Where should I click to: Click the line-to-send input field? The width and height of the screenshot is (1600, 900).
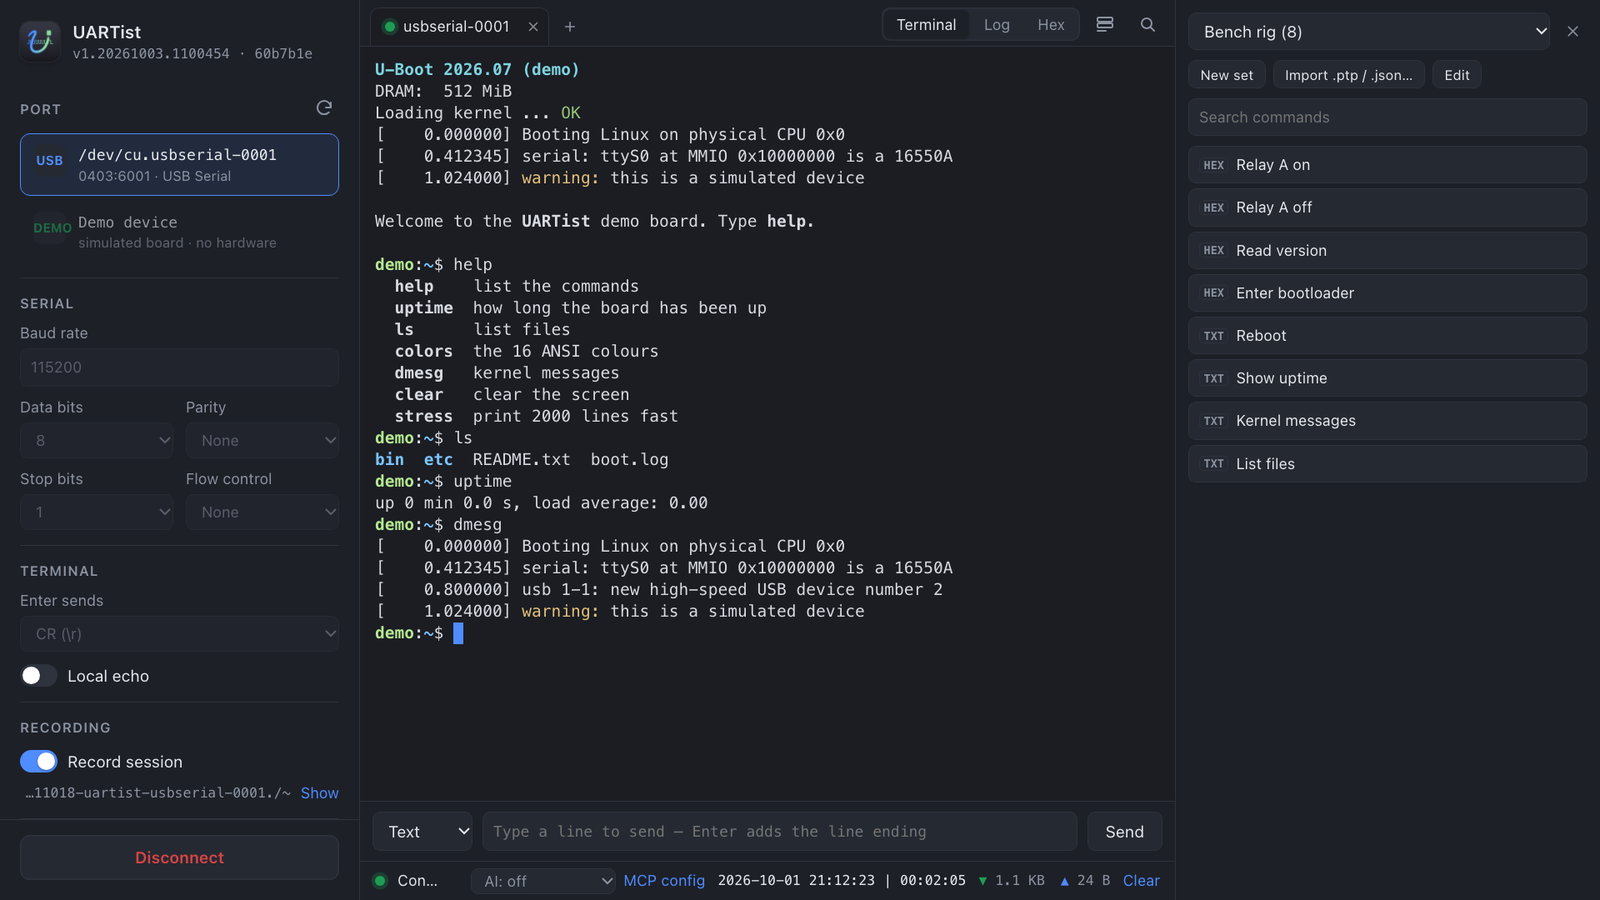(779, 832)
